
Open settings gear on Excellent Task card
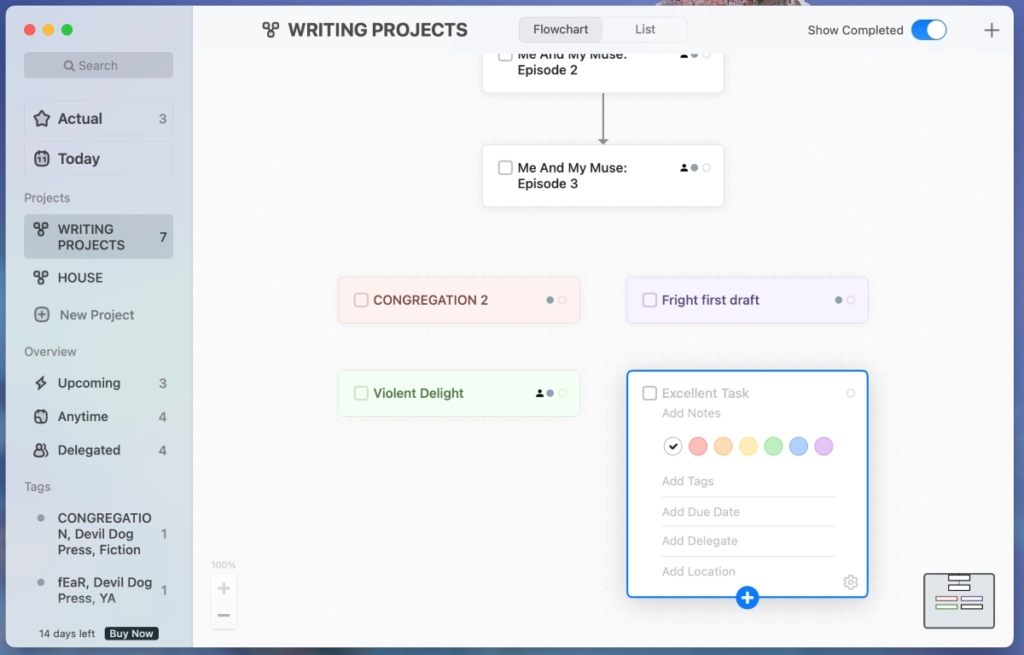click(x=850, y=582)
